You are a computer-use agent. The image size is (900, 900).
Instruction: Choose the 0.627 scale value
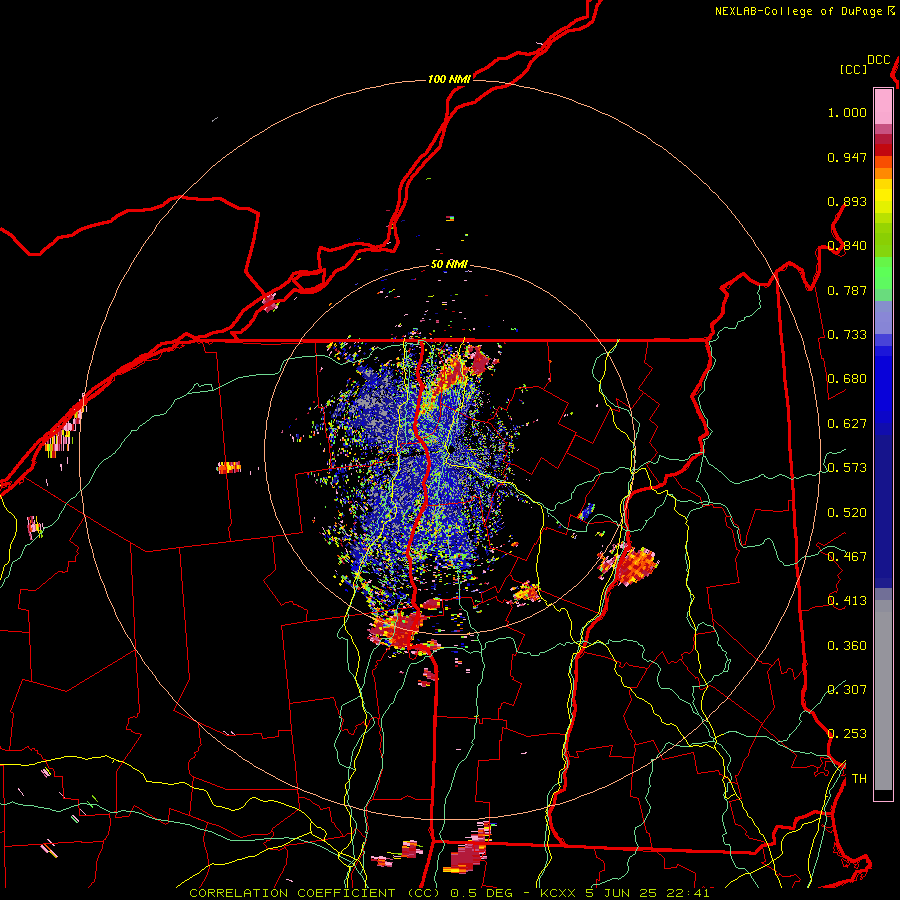[x=847, y=424]
